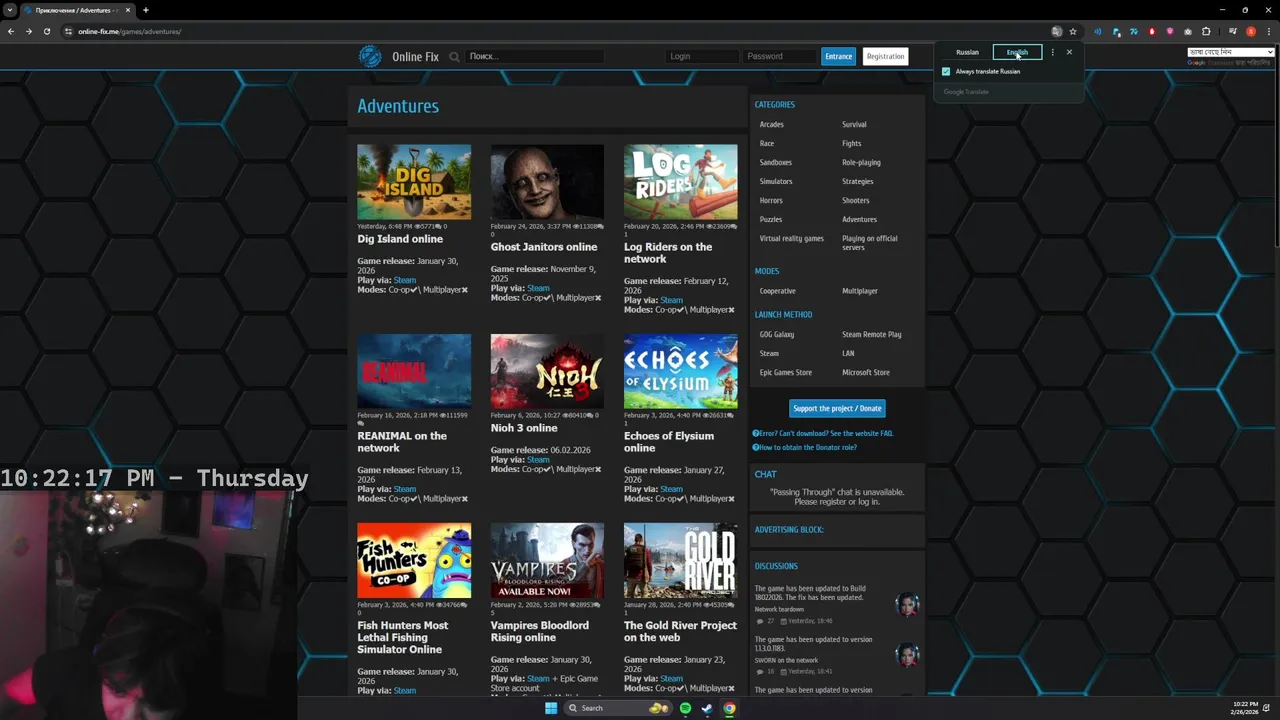Click the Registration button
1280x720 pixels.
tap(885, 56)
